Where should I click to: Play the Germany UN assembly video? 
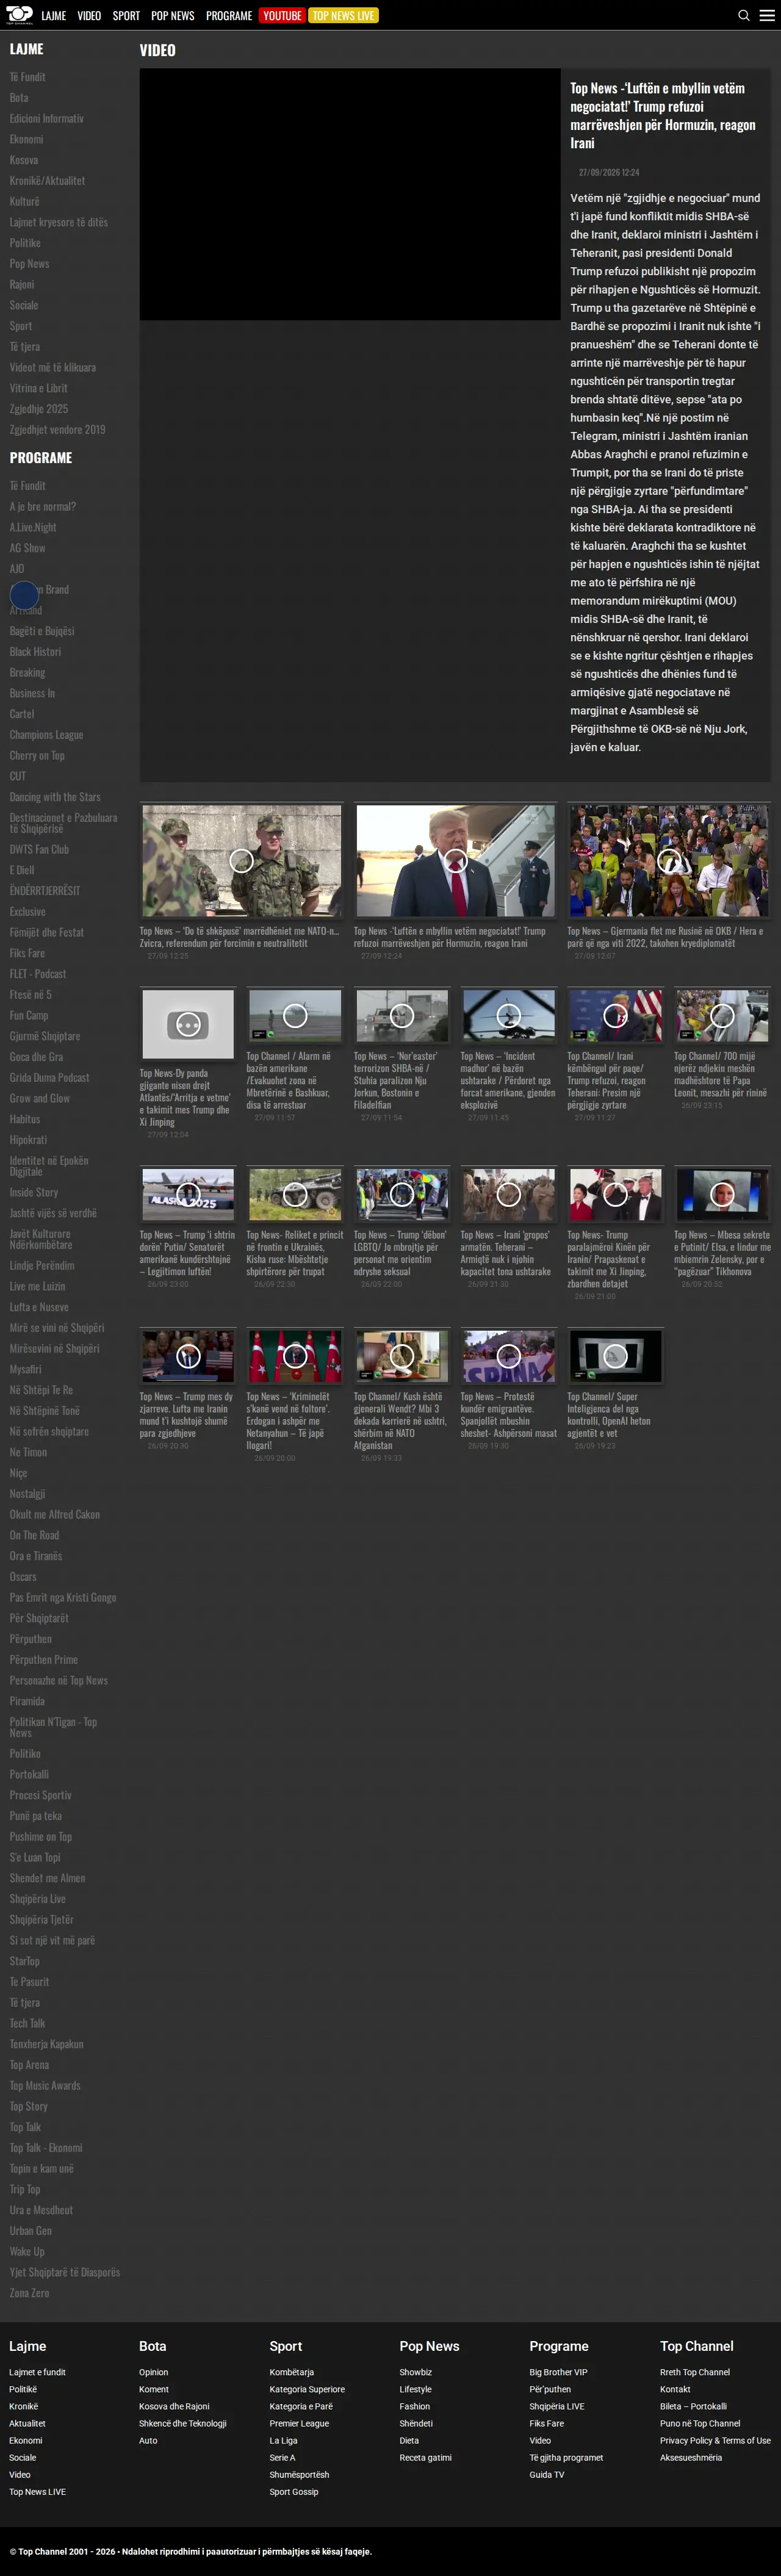click(x=669, y=860)
